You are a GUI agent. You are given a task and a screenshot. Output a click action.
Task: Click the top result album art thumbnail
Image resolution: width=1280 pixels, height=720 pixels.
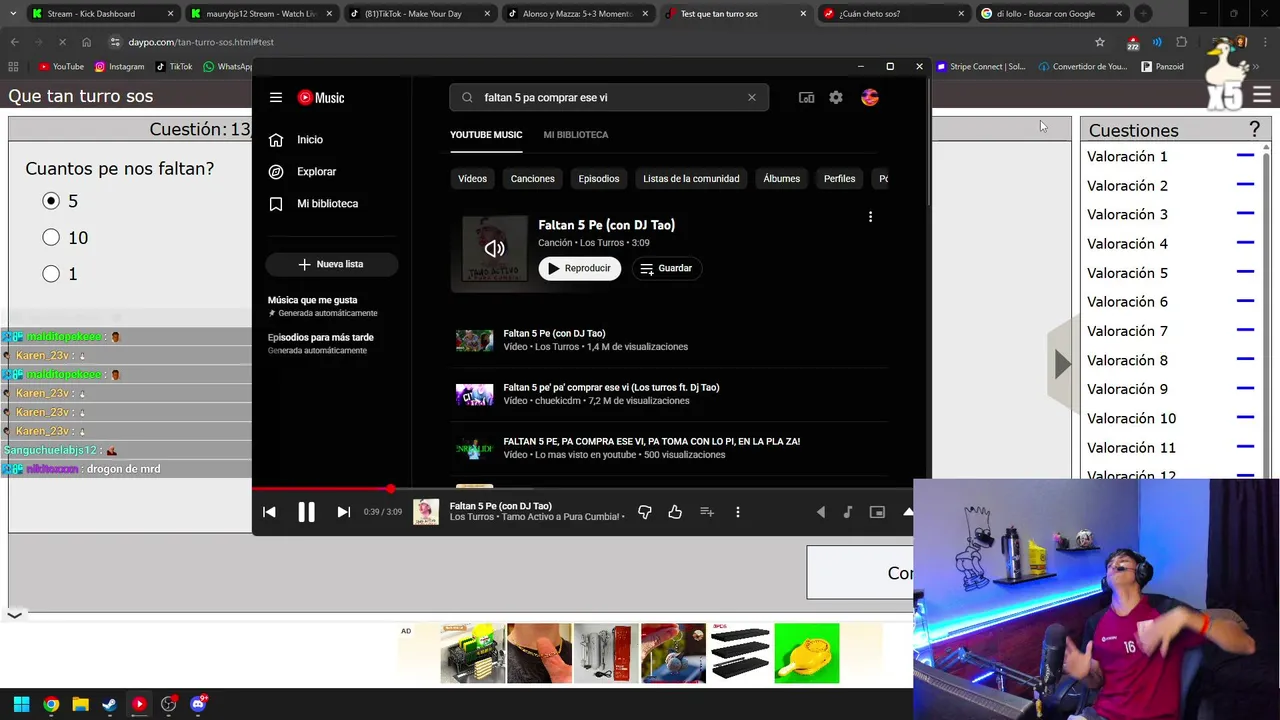point(495,248)
